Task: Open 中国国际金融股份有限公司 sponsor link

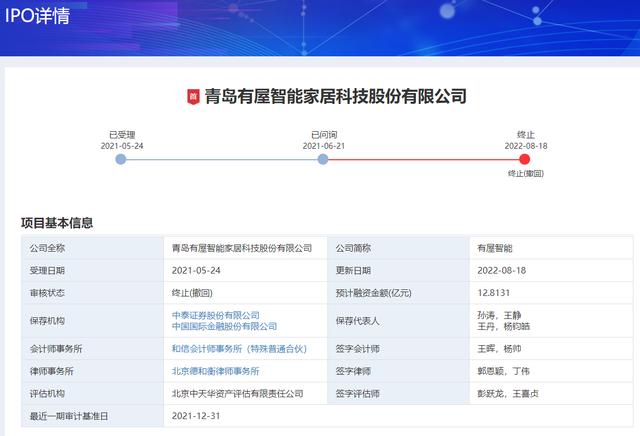Action: point(224,326)
